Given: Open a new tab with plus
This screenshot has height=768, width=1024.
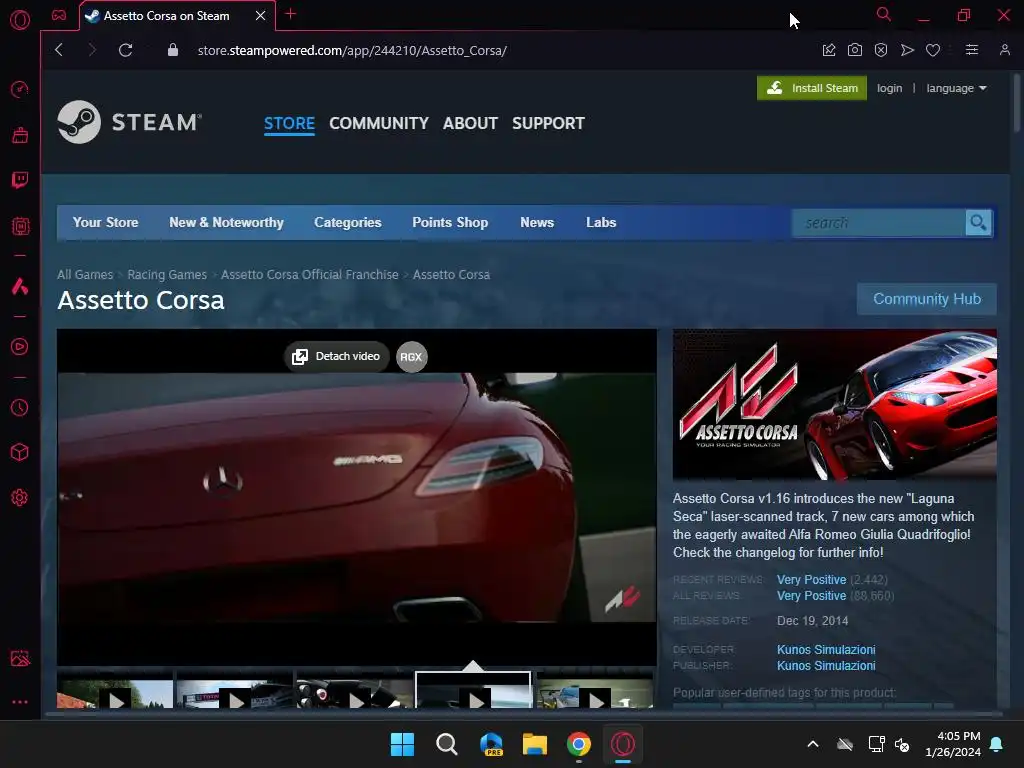Looking at the screenshot, I should pyautogui.click(x=291, y=14).
